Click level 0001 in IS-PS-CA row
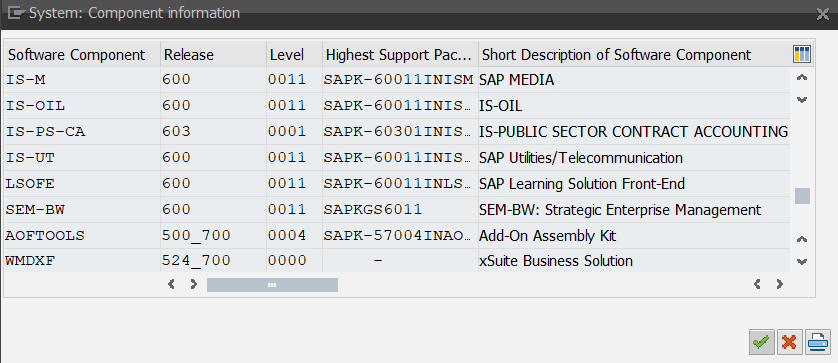The height and width of the screenshot is (363, 838). (x=294, y=132)
